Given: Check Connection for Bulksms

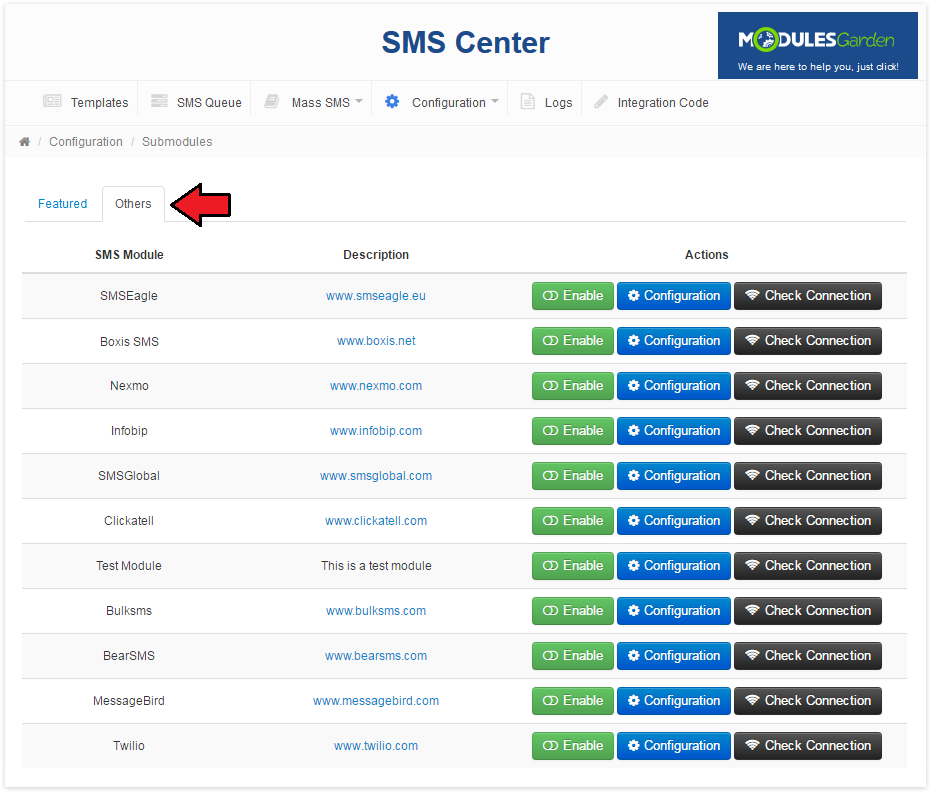Looking at the screenshot, I should tap(808, 611).
